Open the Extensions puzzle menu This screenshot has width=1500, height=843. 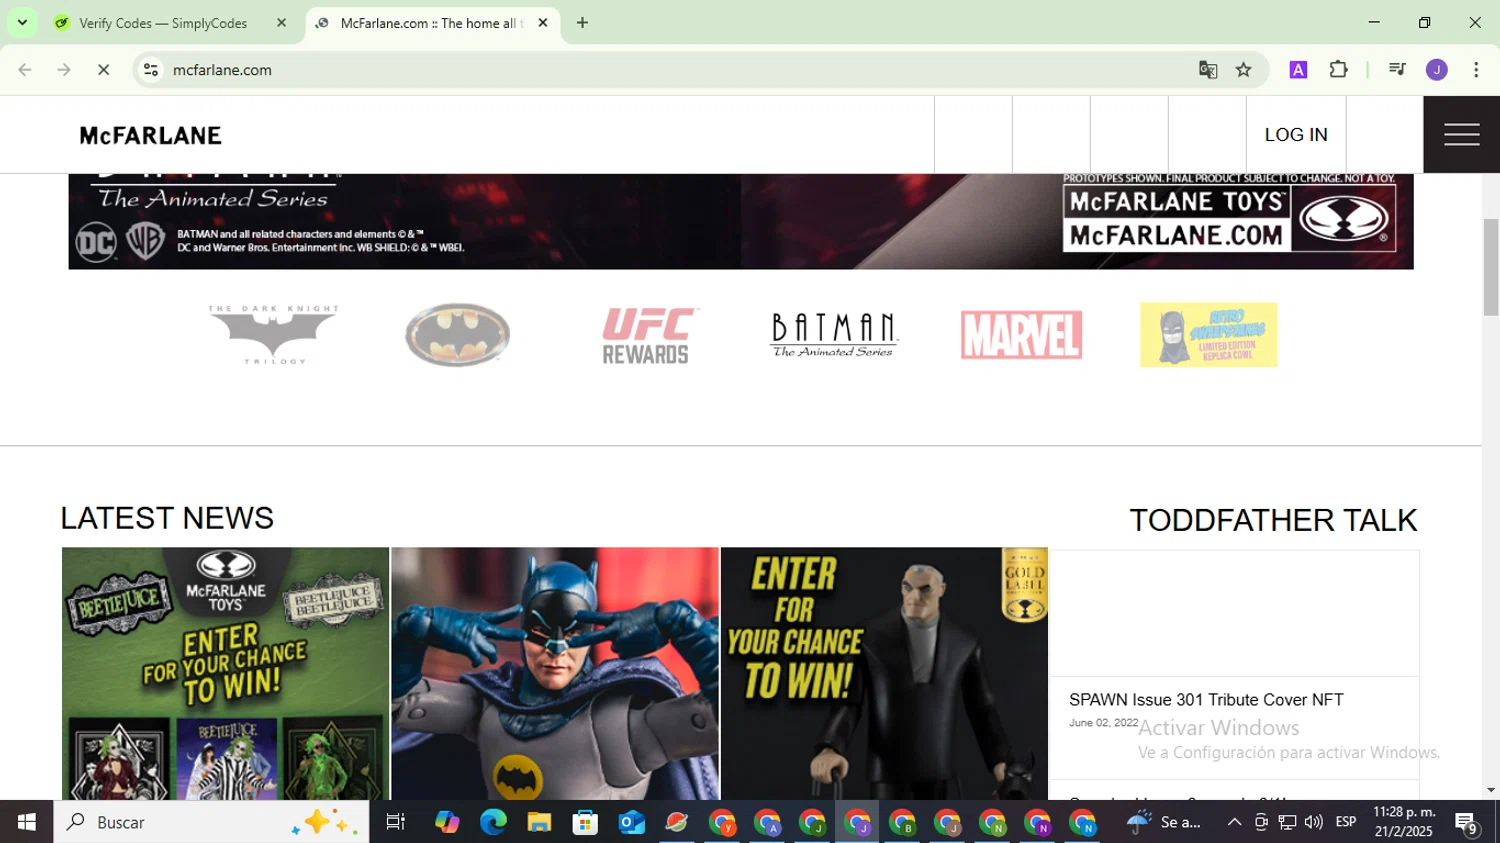coord(1339,70)
